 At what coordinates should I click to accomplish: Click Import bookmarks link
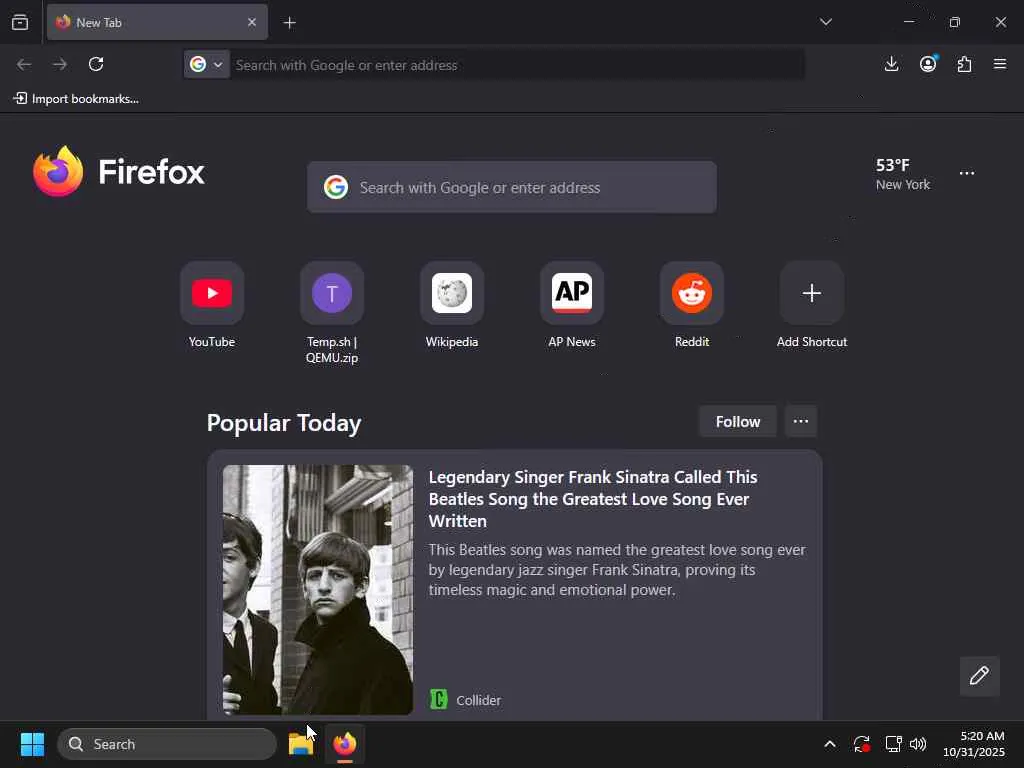click(76, 99)
